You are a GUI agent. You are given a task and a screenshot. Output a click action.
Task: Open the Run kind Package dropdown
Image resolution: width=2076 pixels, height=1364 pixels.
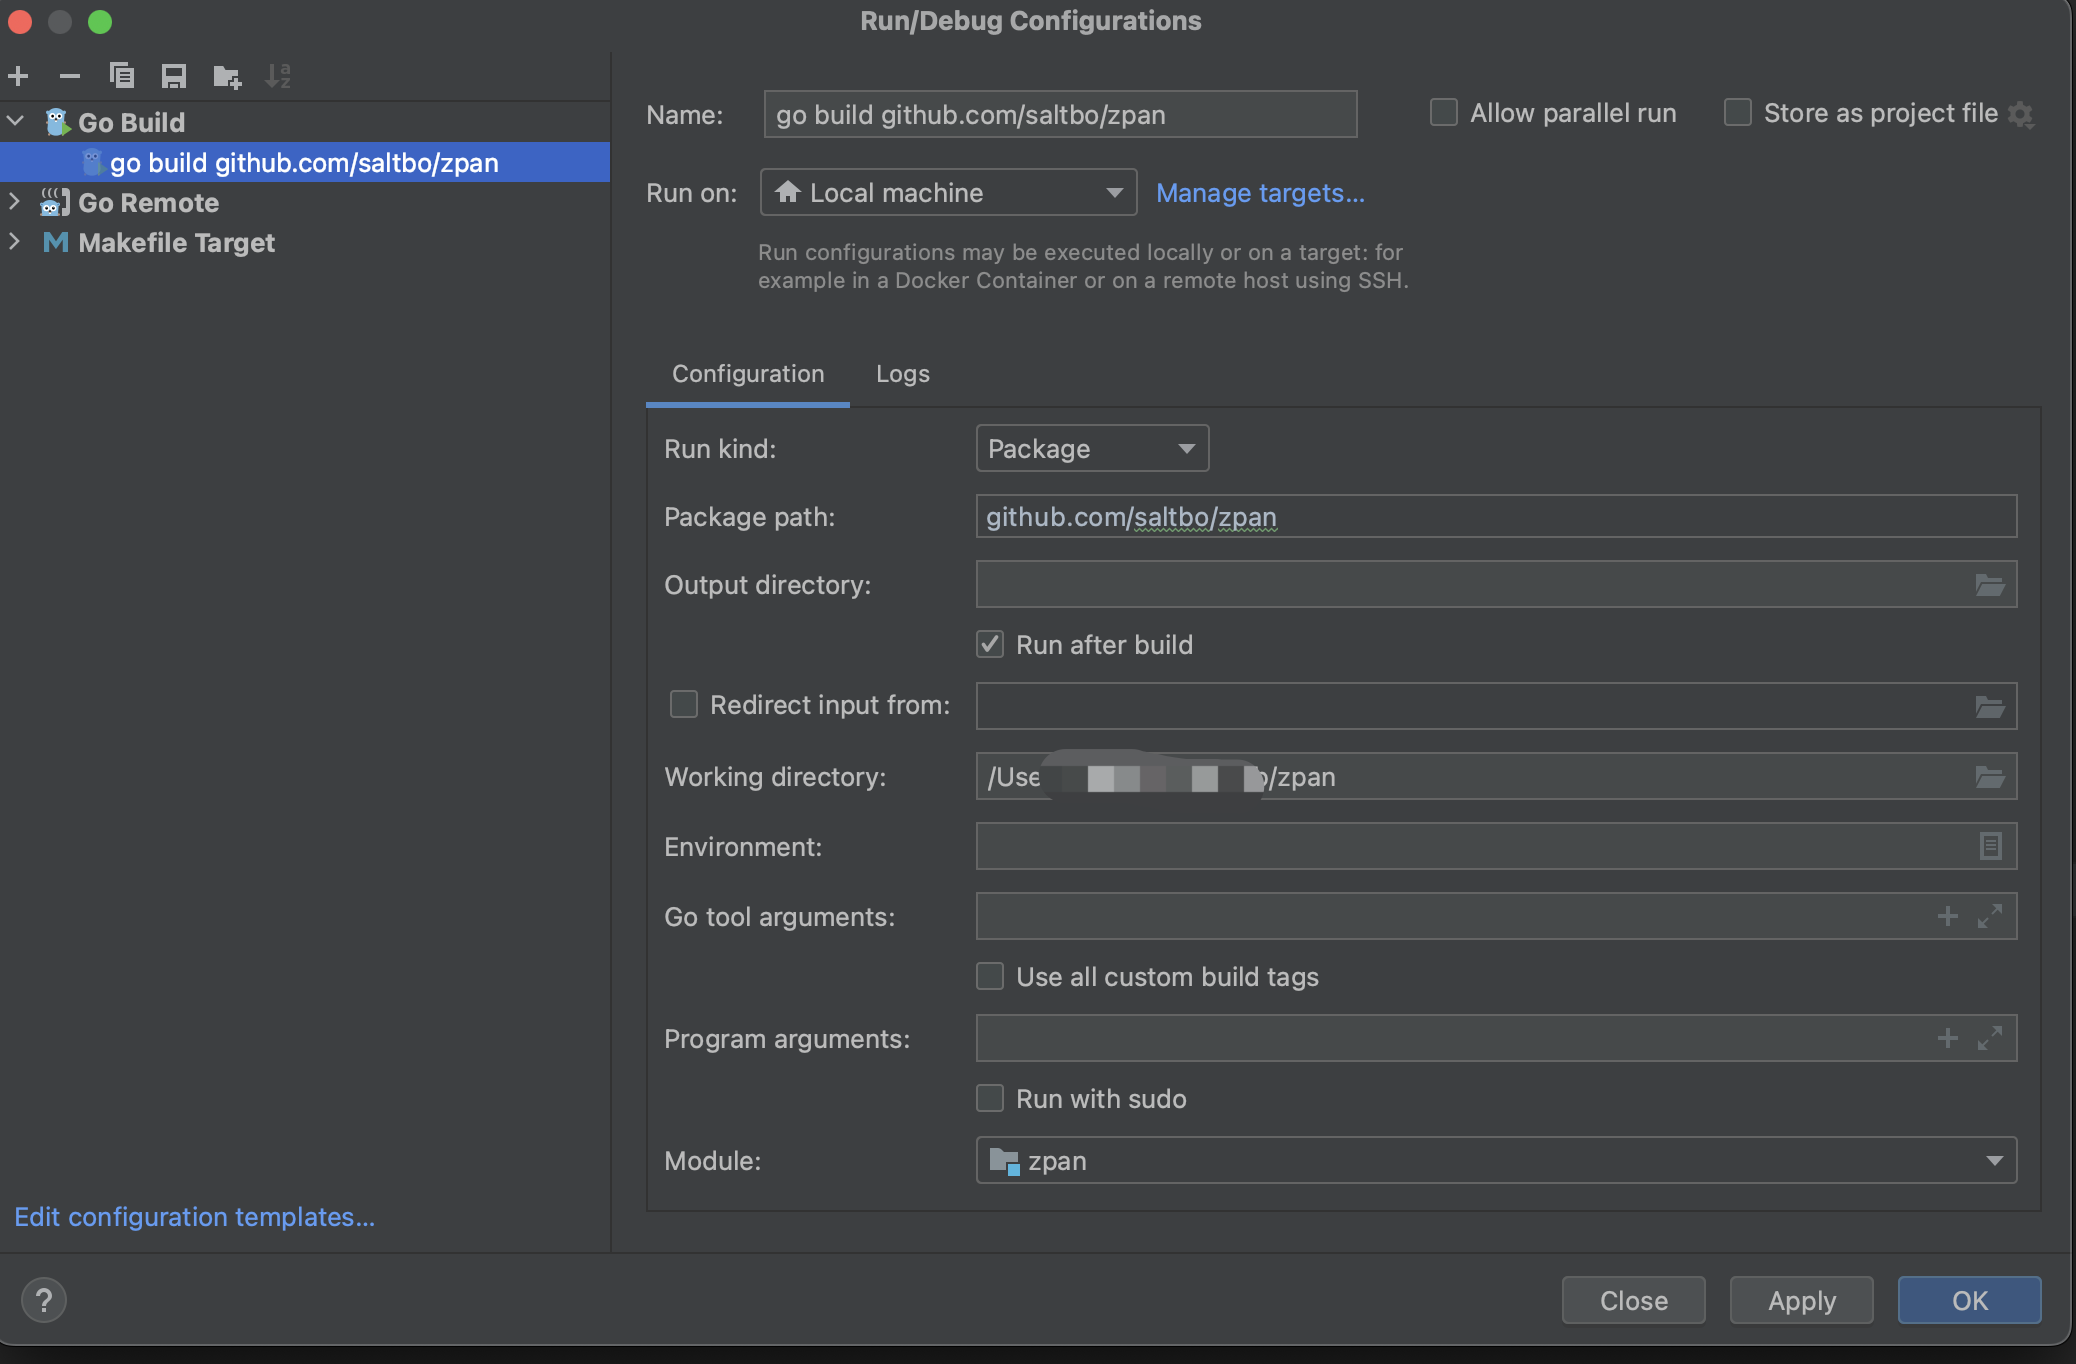pos(1091,449)
